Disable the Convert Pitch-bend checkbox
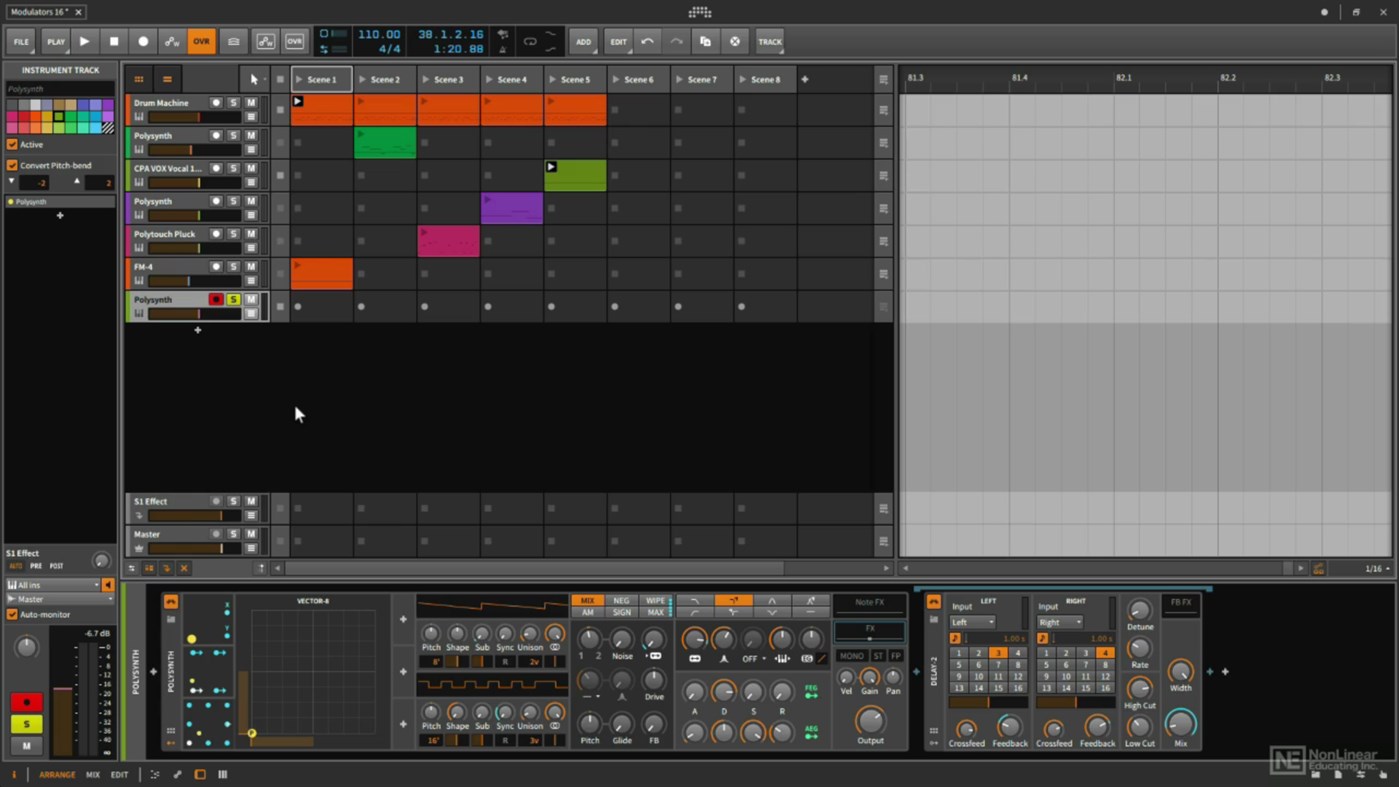Screen dimensions: 1399x787 click(11, 165)
